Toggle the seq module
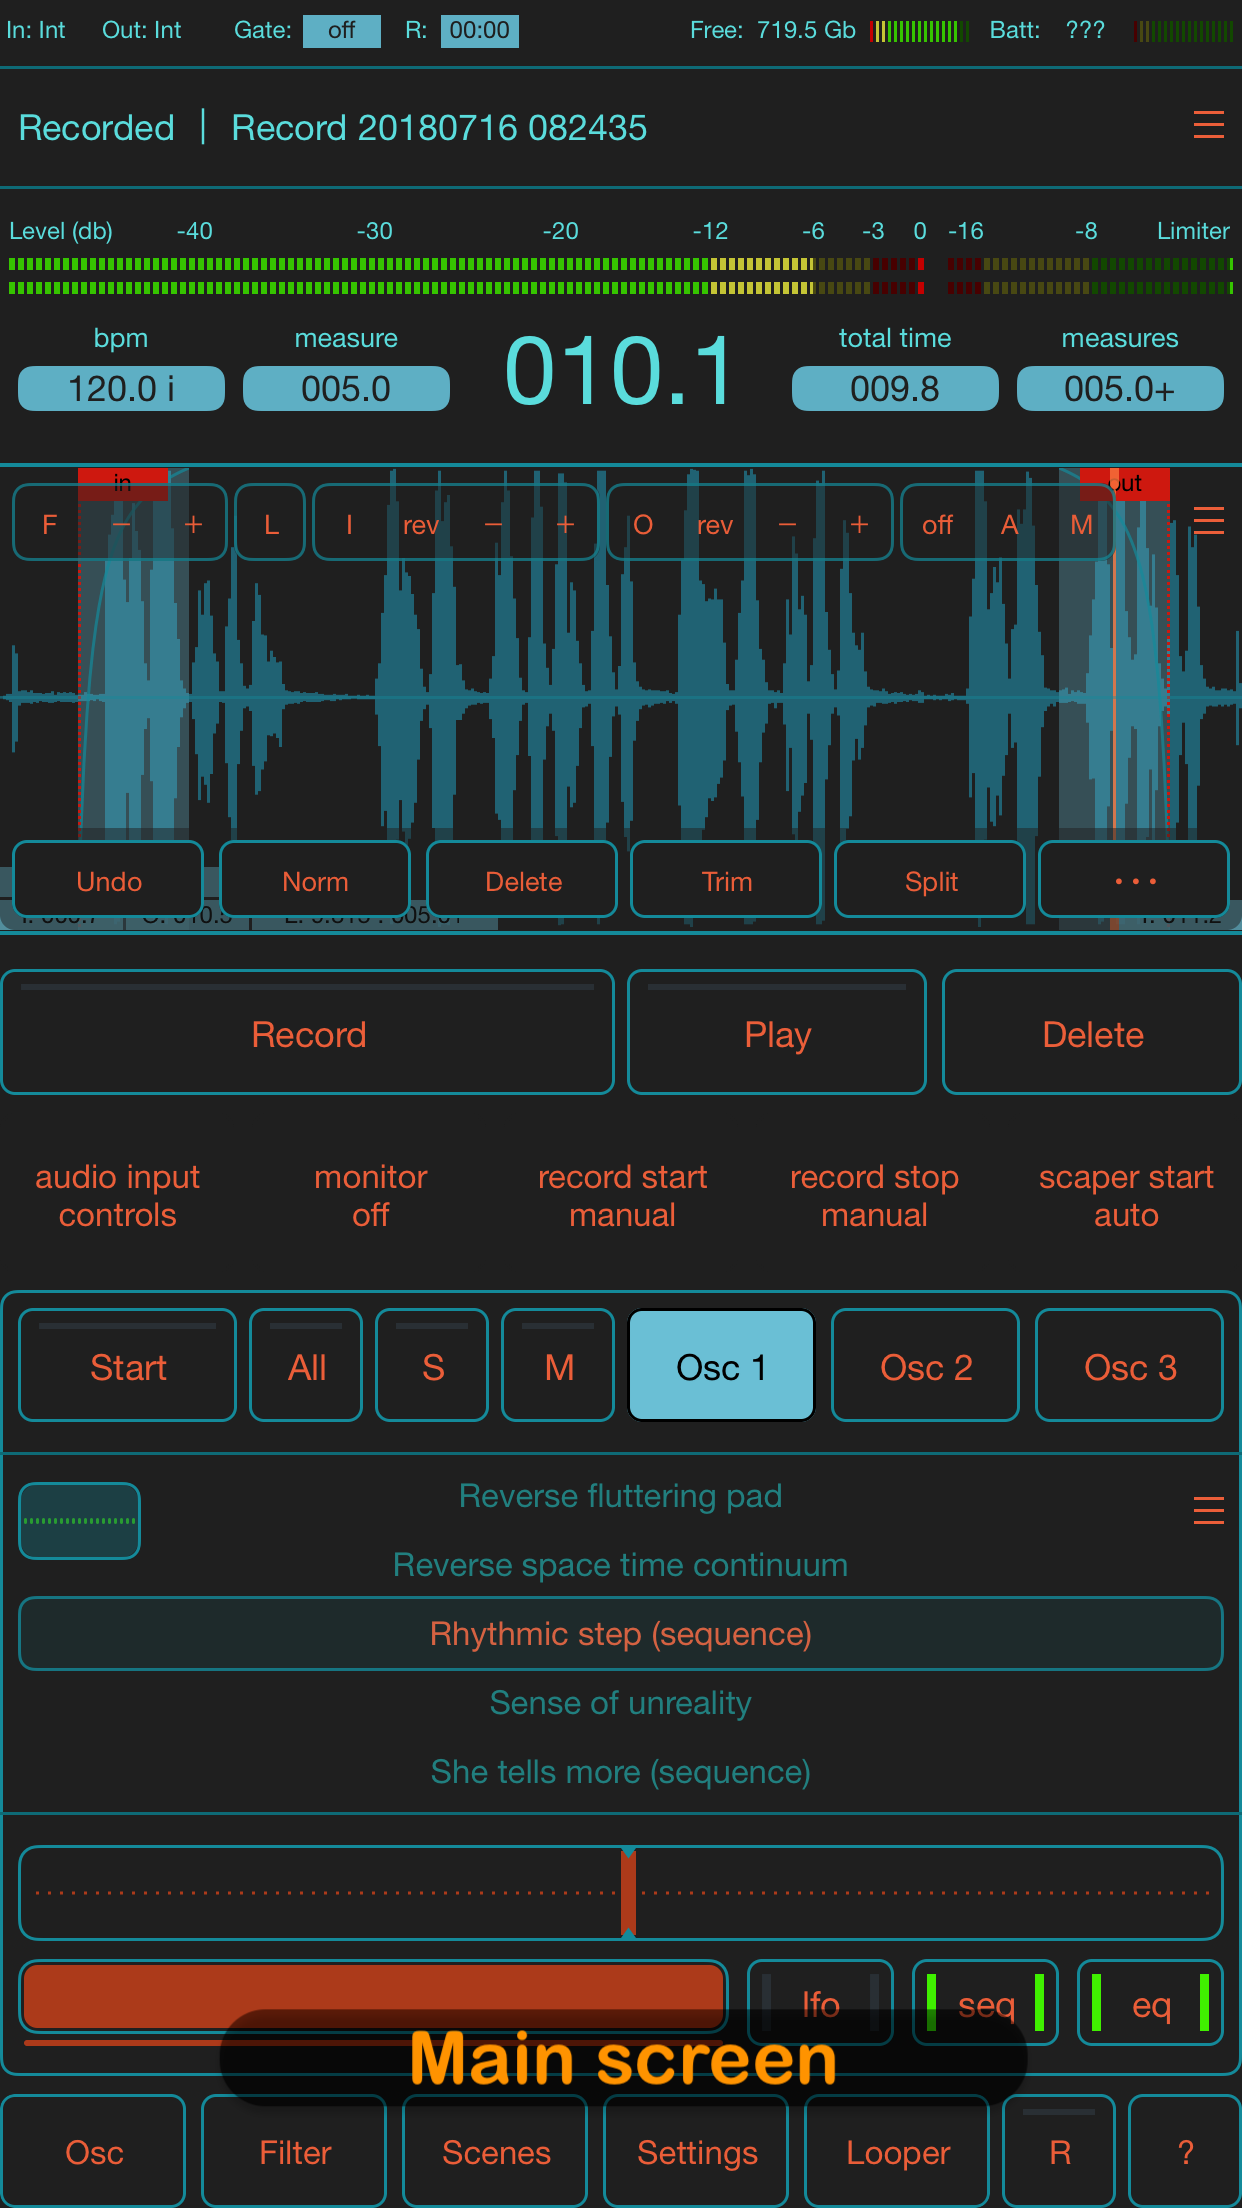Viewport: 1242px width, 2208px height. tap(986, 2003)
